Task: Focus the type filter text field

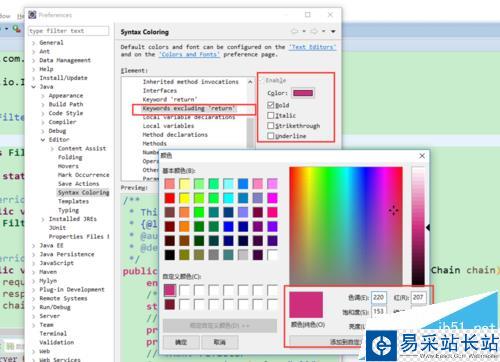Action: (69, 31)
